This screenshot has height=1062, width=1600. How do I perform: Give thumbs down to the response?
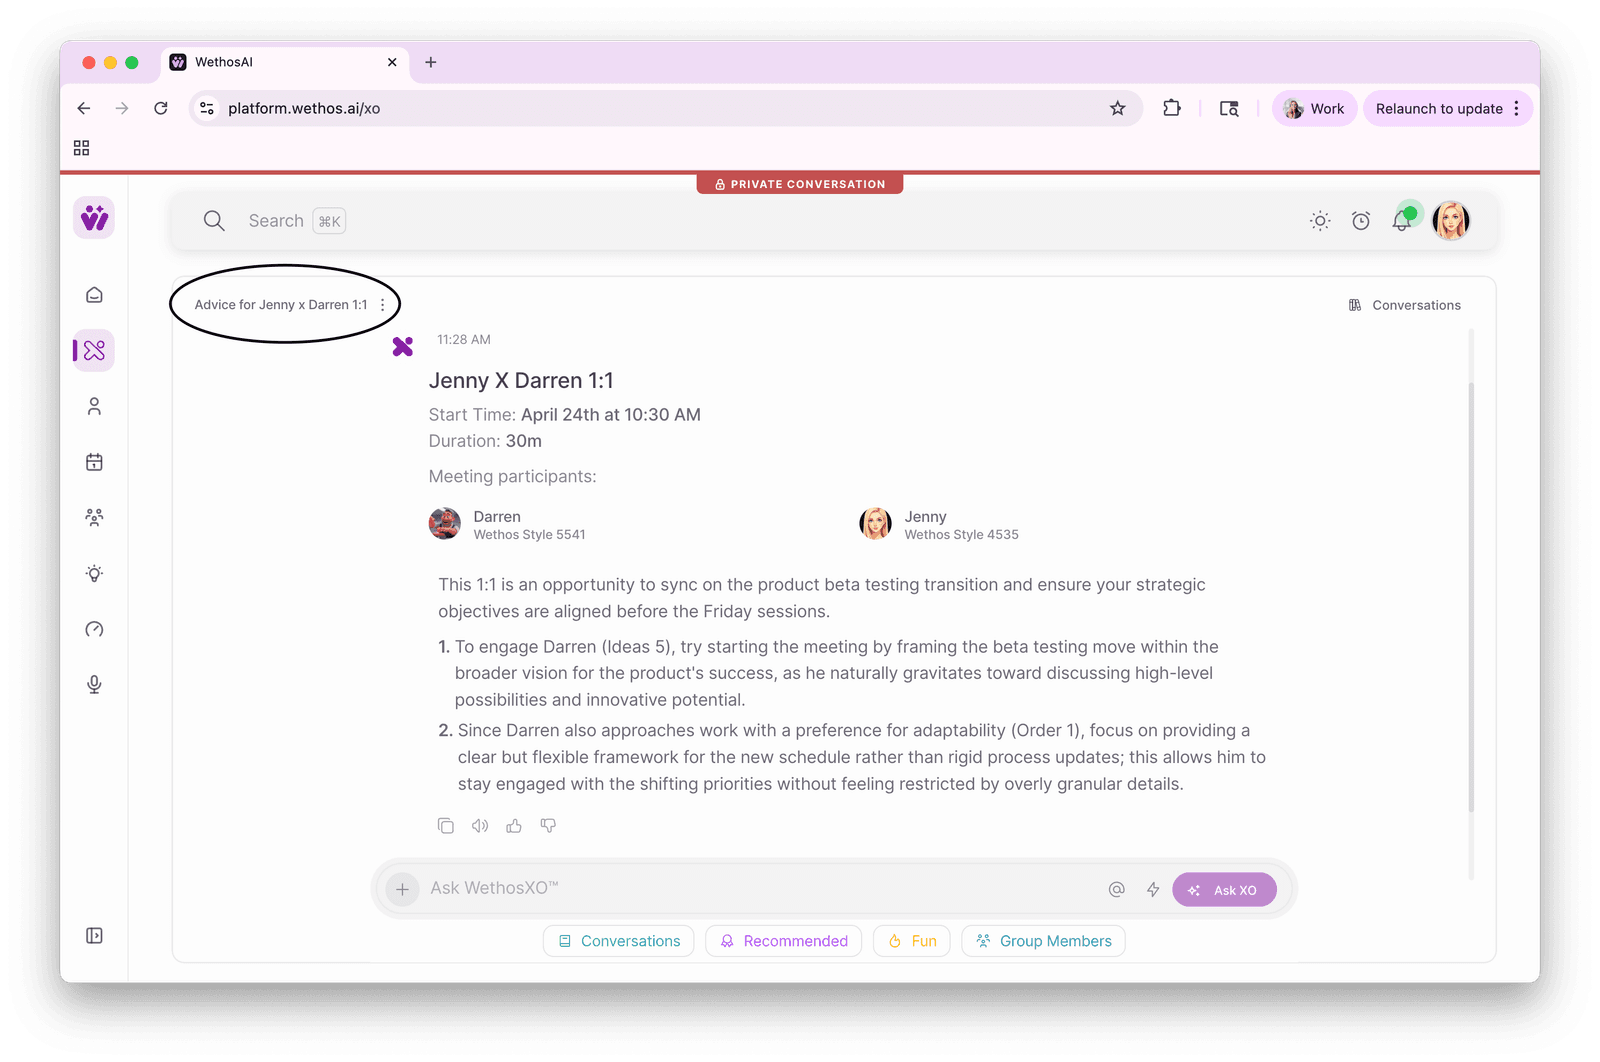coord(548,826)
